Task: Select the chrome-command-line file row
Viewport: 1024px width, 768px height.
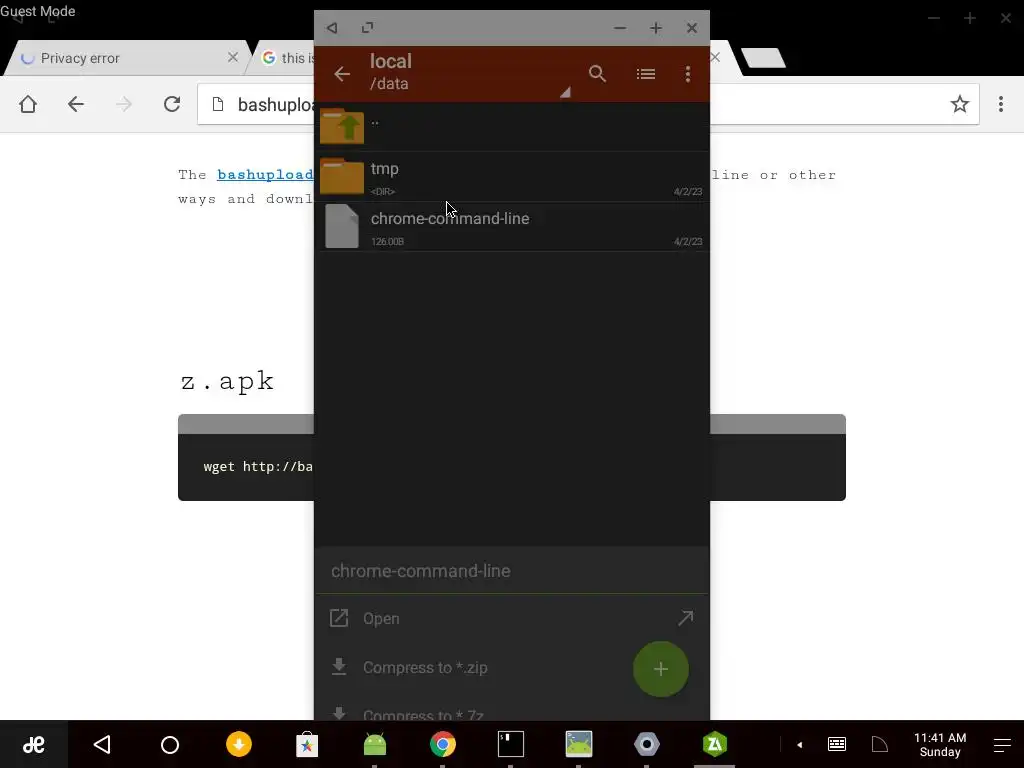Action: click(x=511, y=227)
